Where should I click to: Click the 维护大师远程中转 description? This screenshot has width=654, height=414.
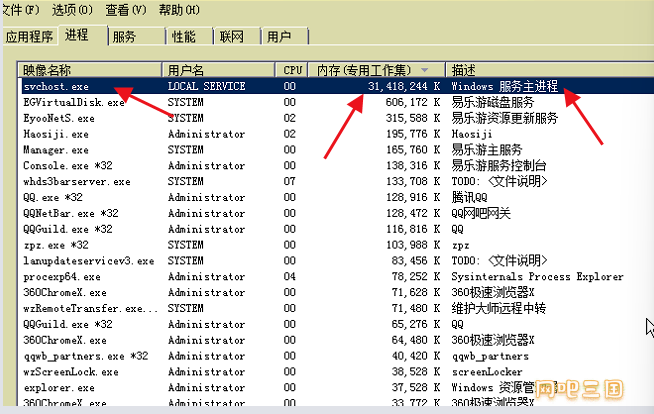pyautogui.click(x=498, y=309)
